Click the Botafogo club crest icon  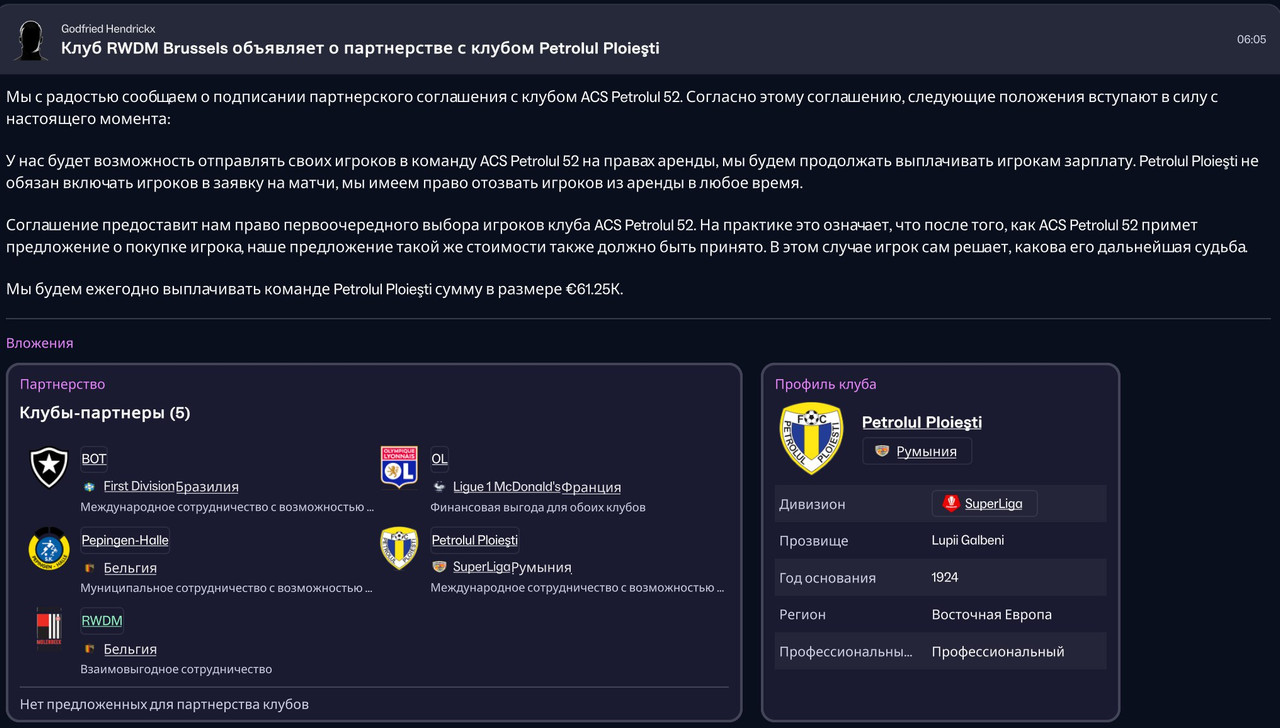tap(49, 467)
